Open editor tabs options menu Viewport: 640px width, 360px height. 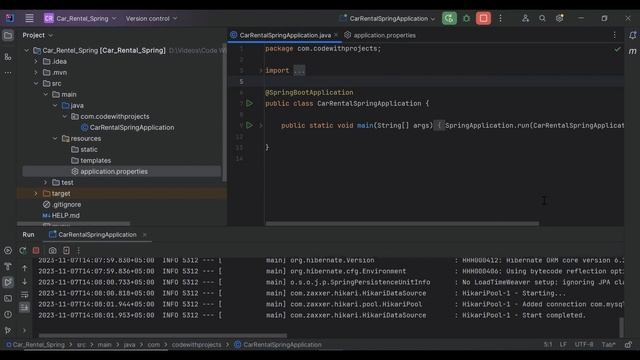coord(615,36)
